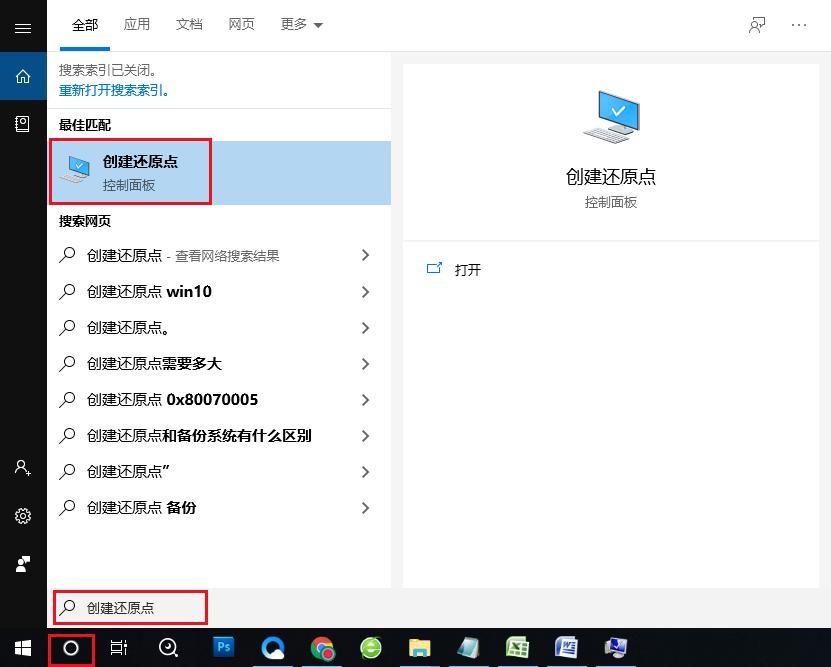
Task: Click the 重新打开搜索索引 link
Action: click(113, 92)
